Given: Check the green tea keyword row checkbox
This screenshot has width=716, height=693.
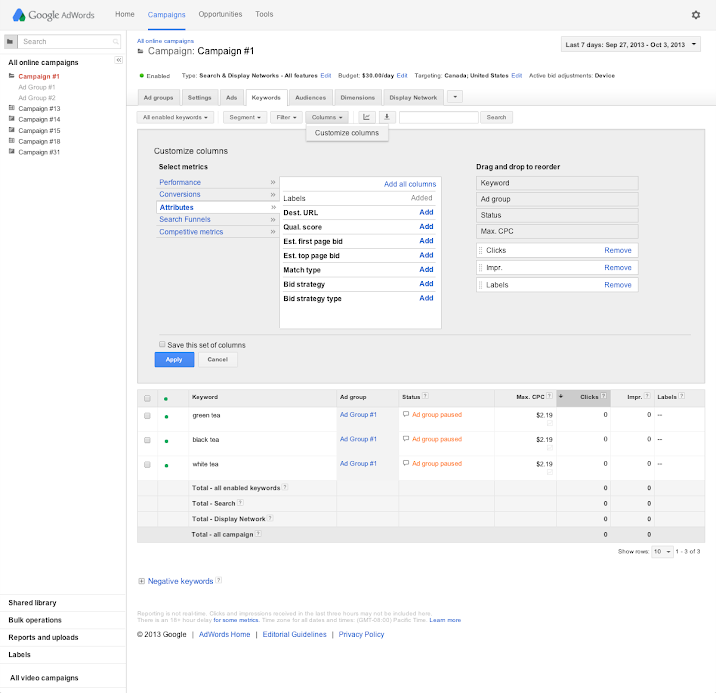Looking at the screenshot, I should [147, 415].
